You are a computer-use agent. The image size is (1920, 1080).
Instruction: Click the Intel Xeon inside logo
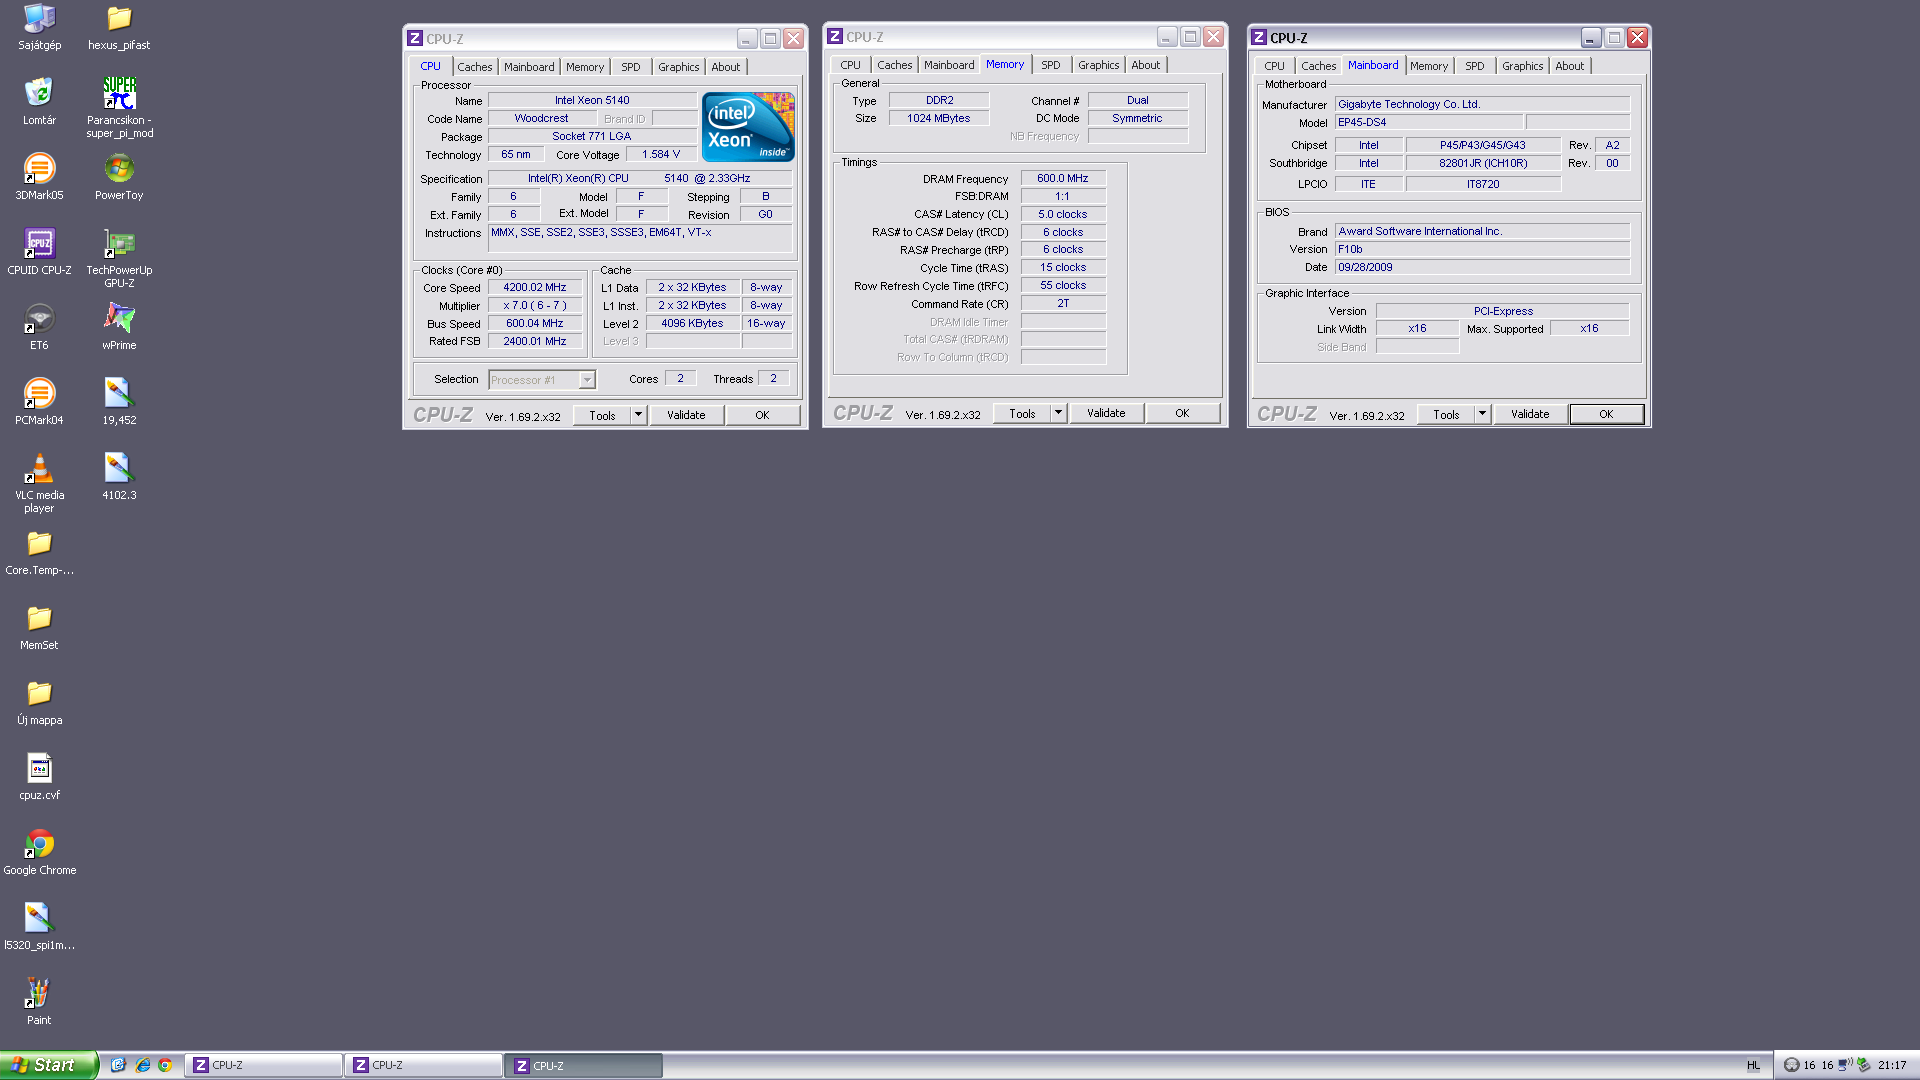point(748,127)
